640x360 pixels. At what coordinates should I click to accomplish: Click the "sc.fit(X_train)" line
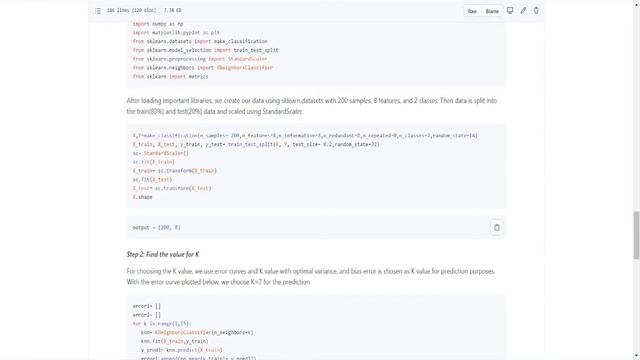[153, 162]
